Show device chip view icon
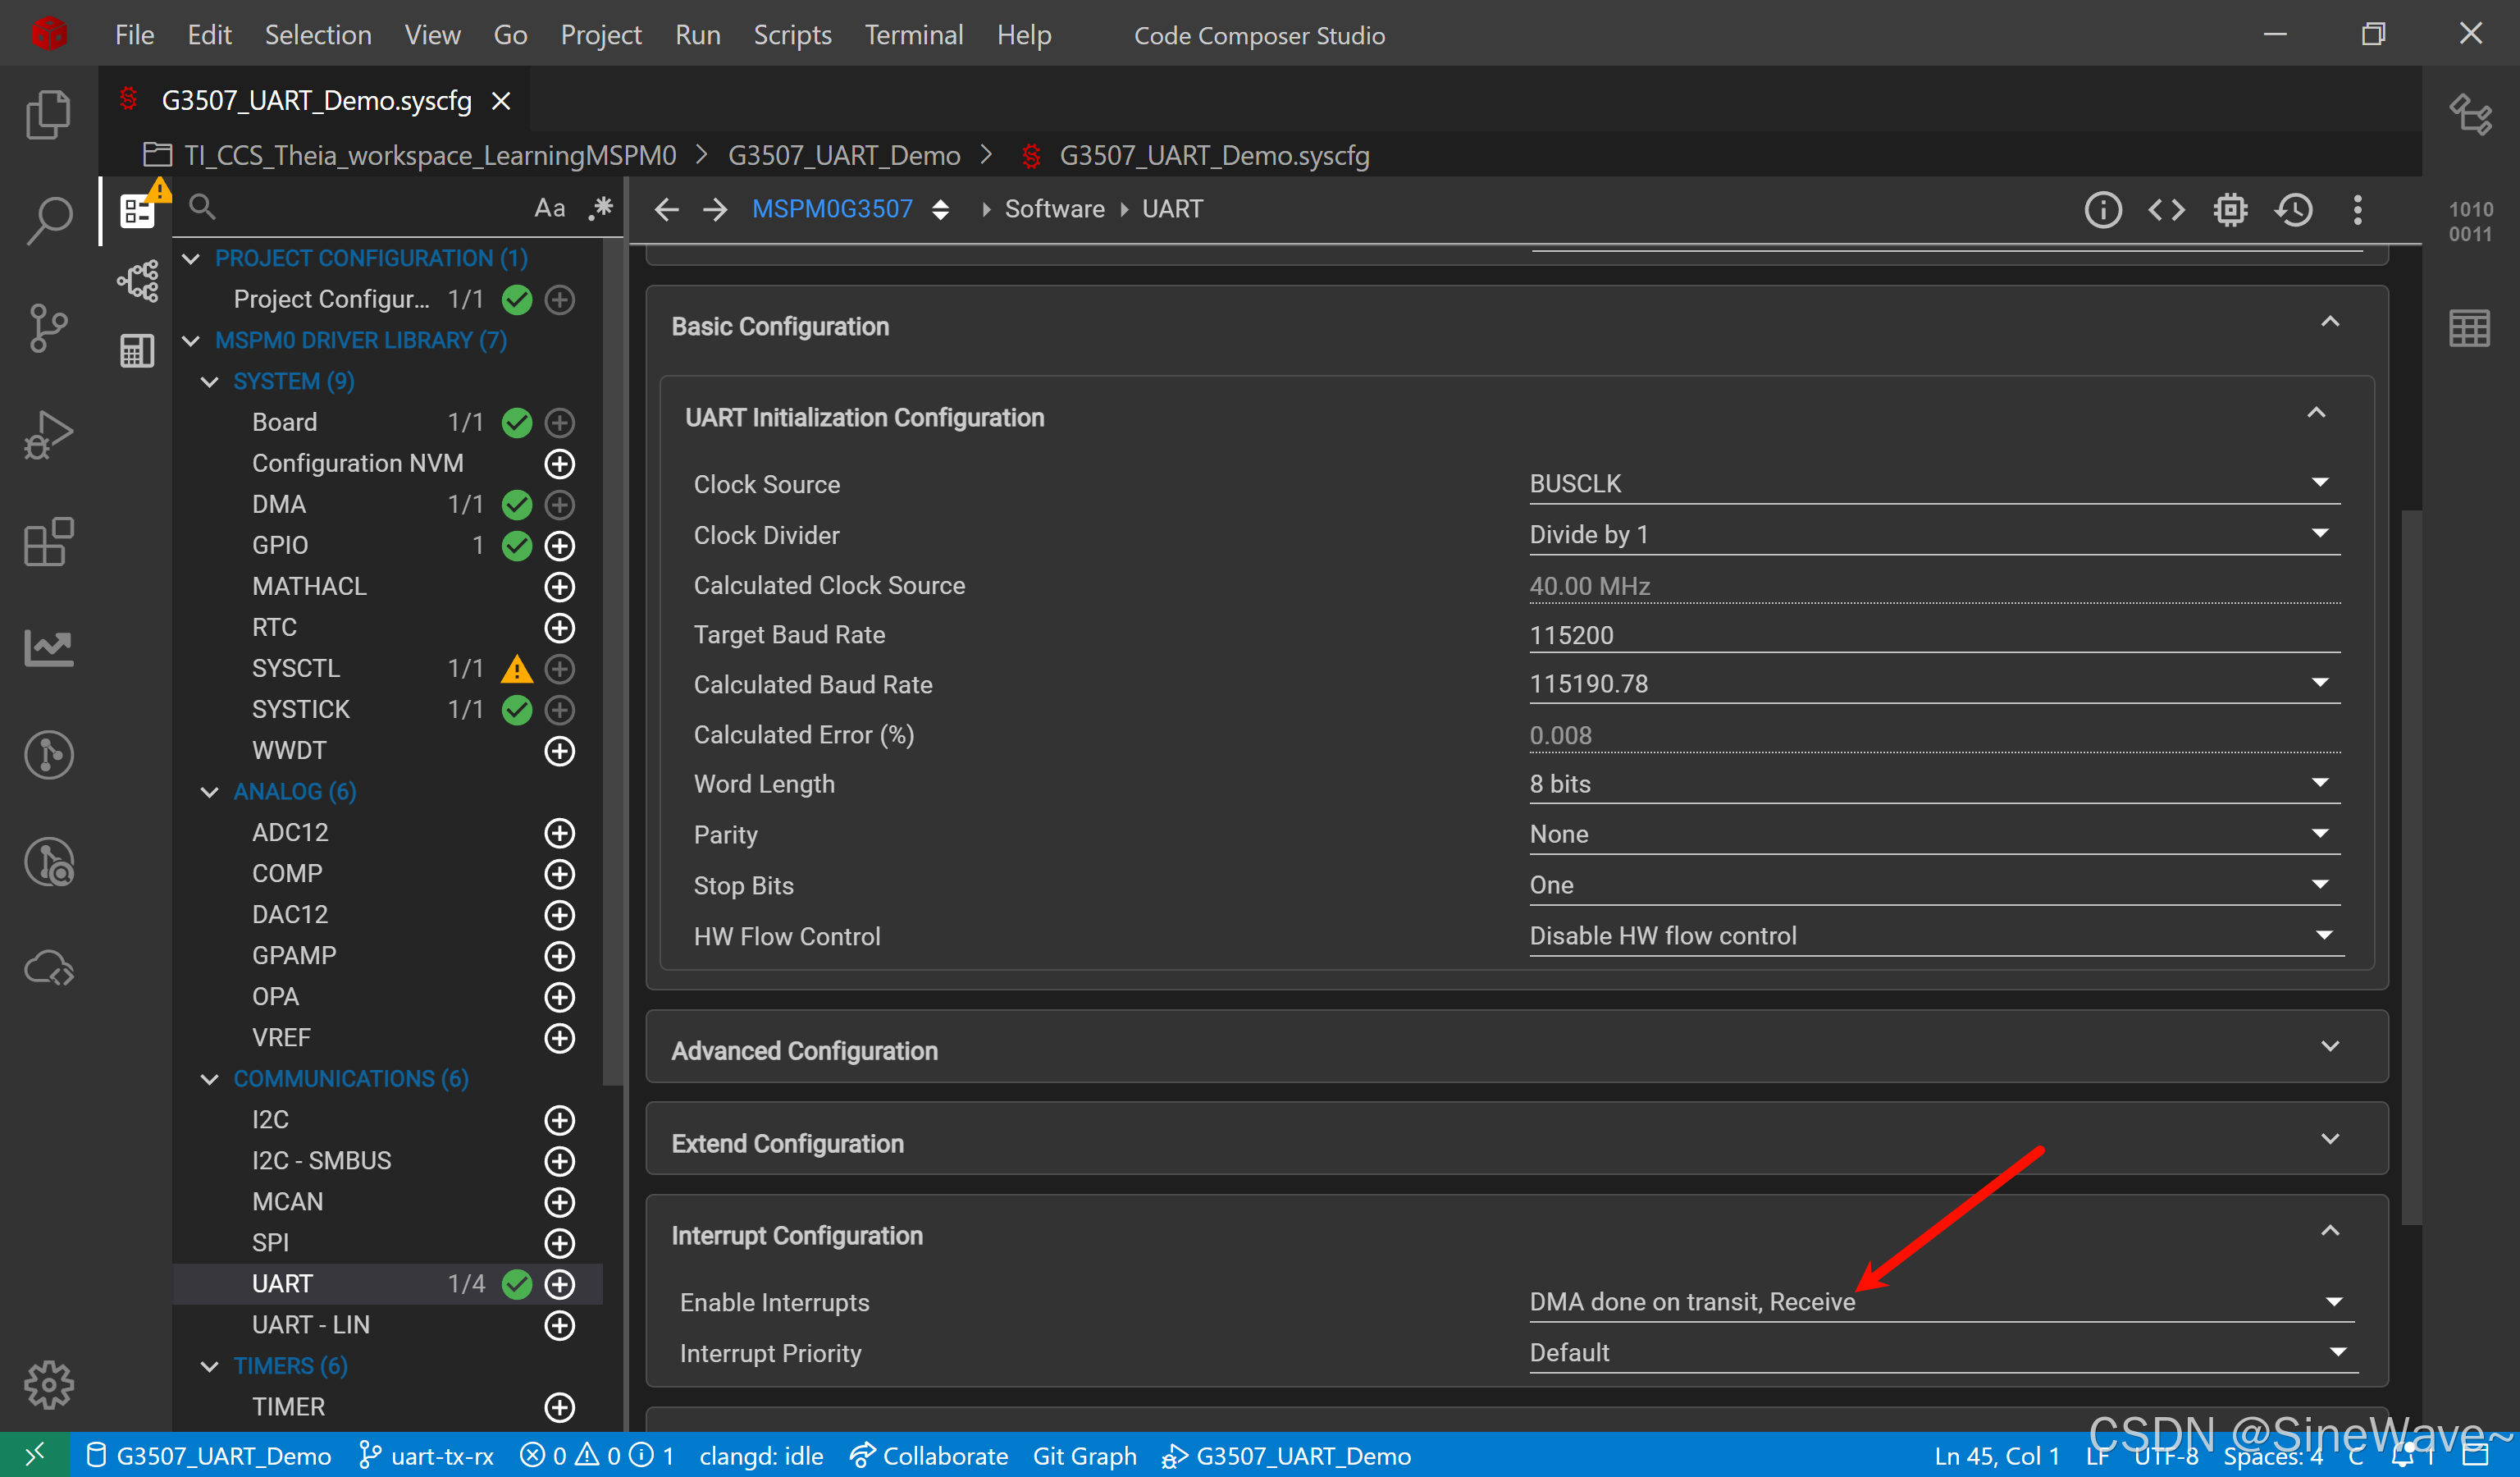 click(x=2230, y=210)
